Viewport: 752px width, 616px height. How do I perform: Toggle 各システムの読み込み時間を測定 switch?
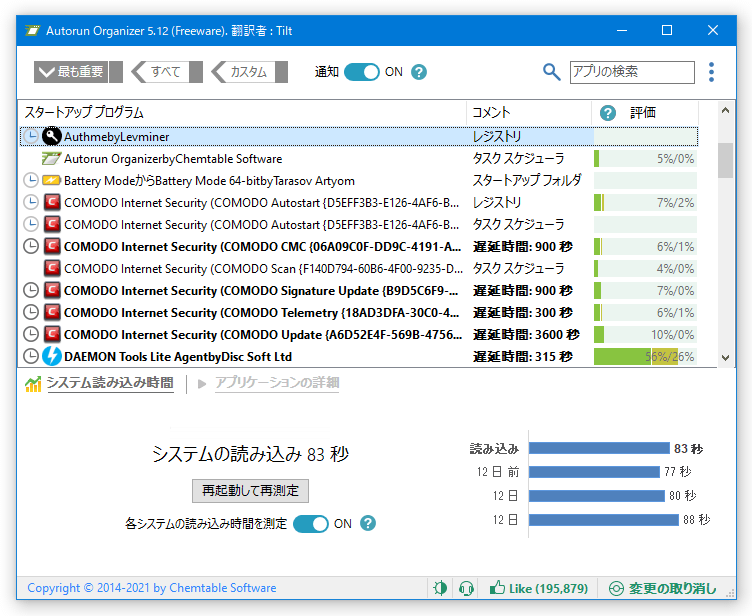point(311,523)
